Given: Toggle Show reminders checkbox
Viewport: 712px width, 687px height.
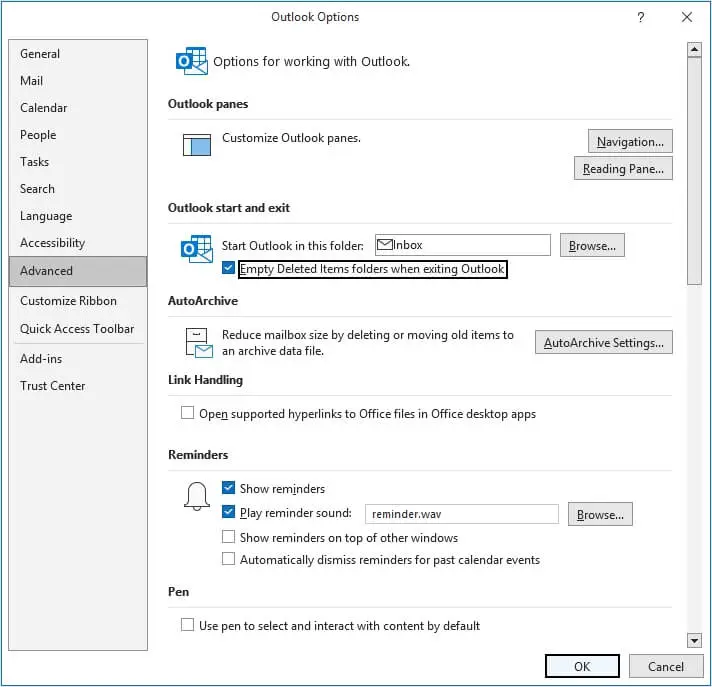Looking at the screenshot, I should point(228,488).
